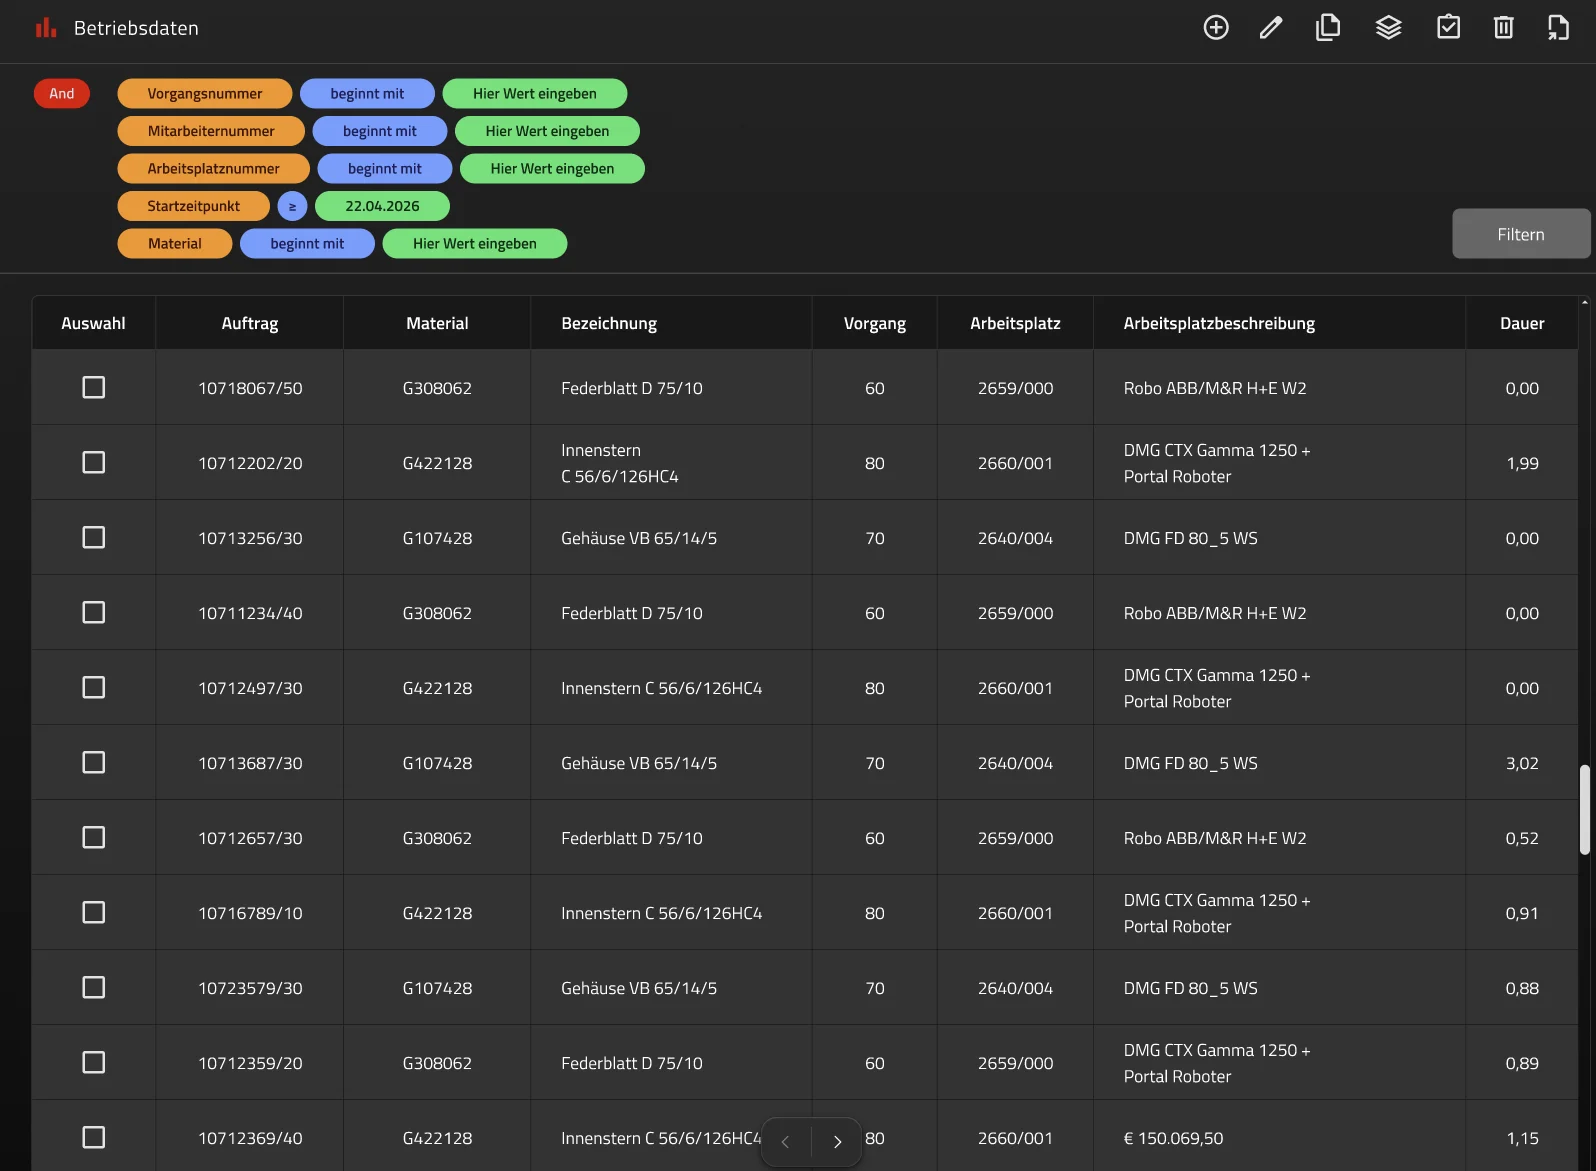Click the trash delete icon
The image size is (1596, 1171).
1504,28
